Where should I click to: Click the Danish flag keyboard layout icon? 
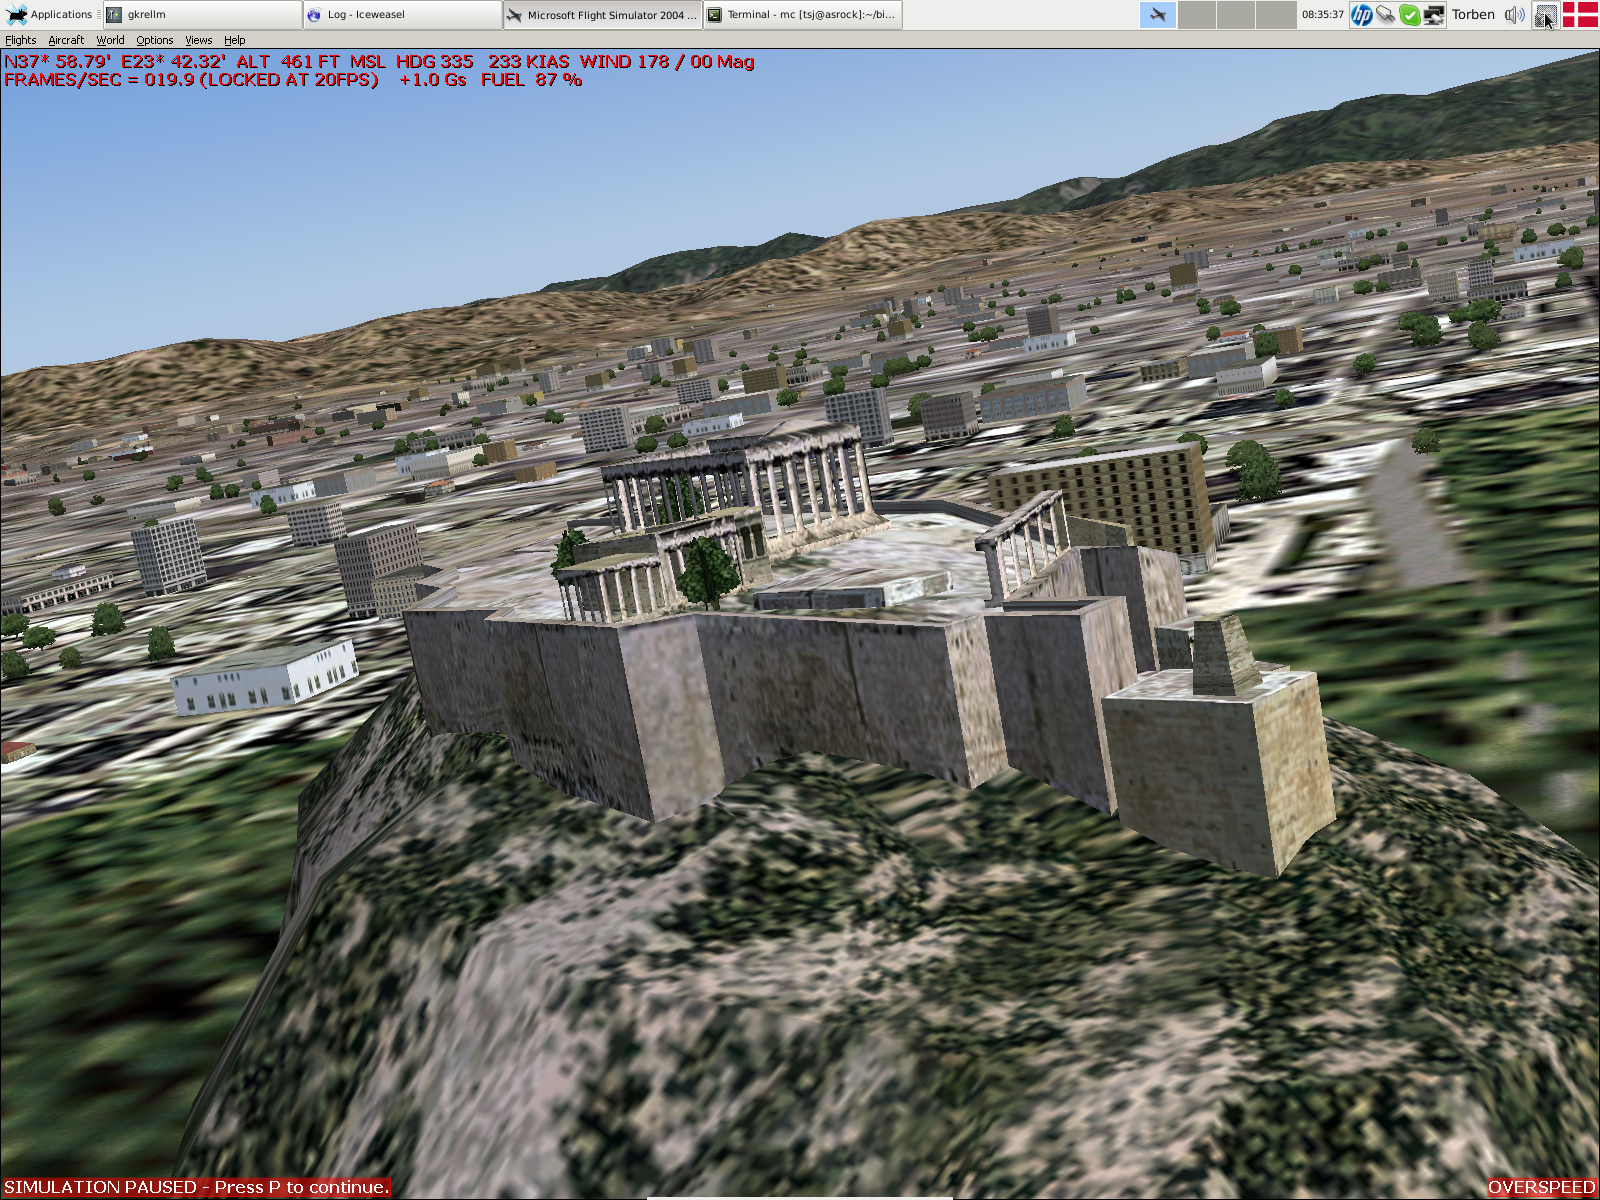(x=1580, y=14)
